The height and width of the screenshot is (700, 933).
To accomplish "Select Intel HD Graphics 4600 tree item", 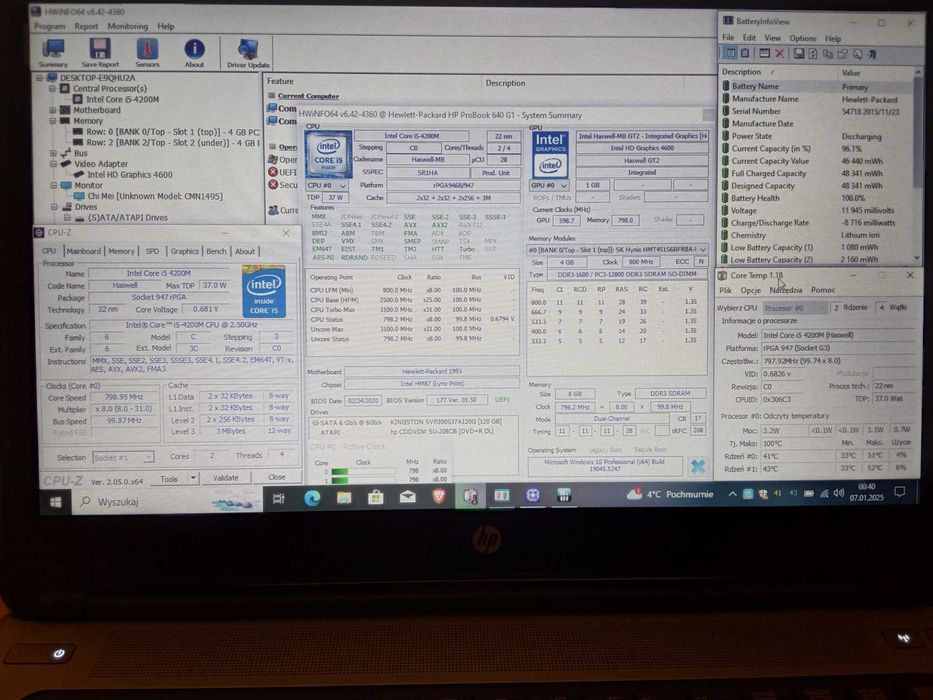I will pos(130,174).
